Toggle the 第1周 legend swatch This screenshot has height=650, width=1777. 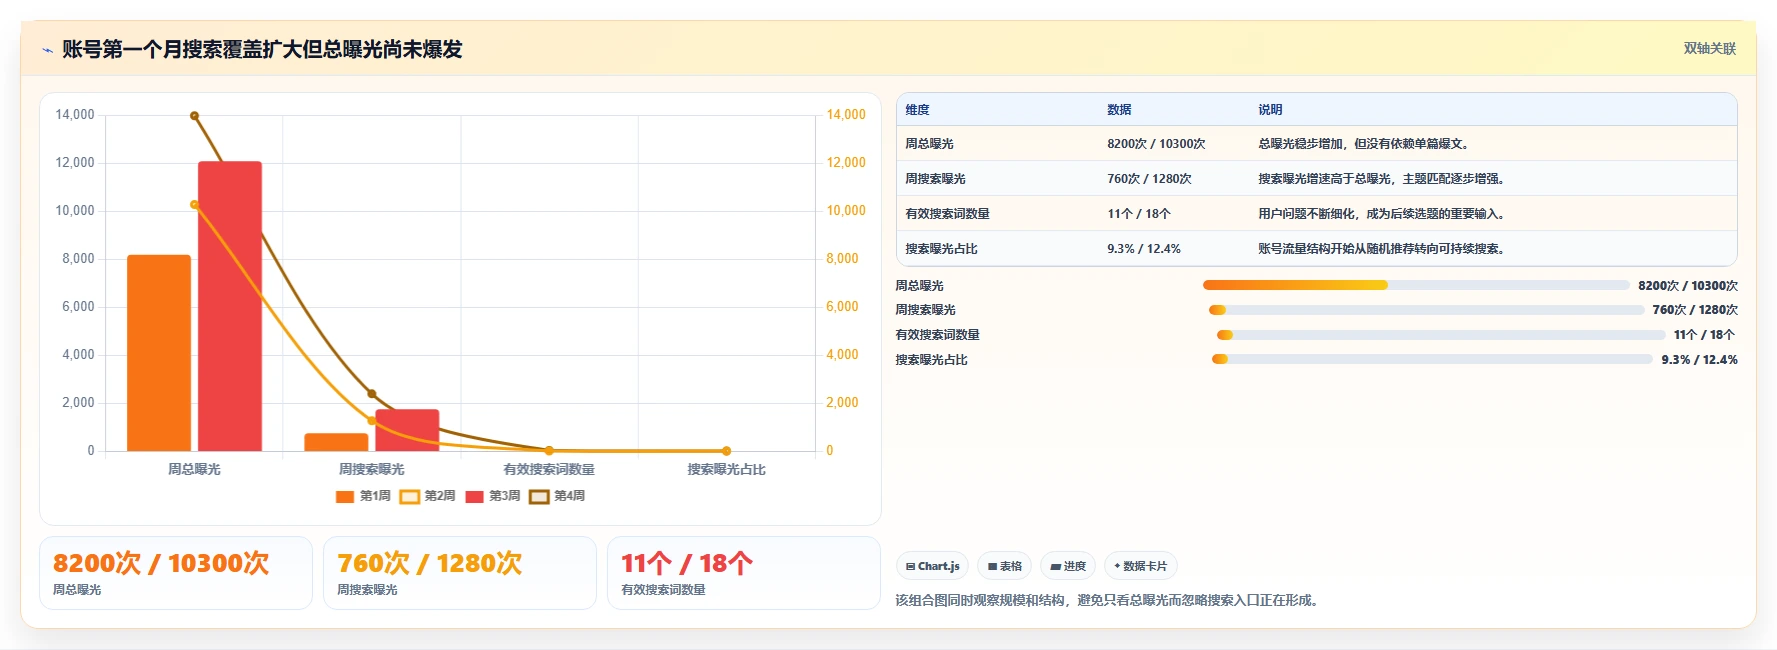[x=345, y=496]
